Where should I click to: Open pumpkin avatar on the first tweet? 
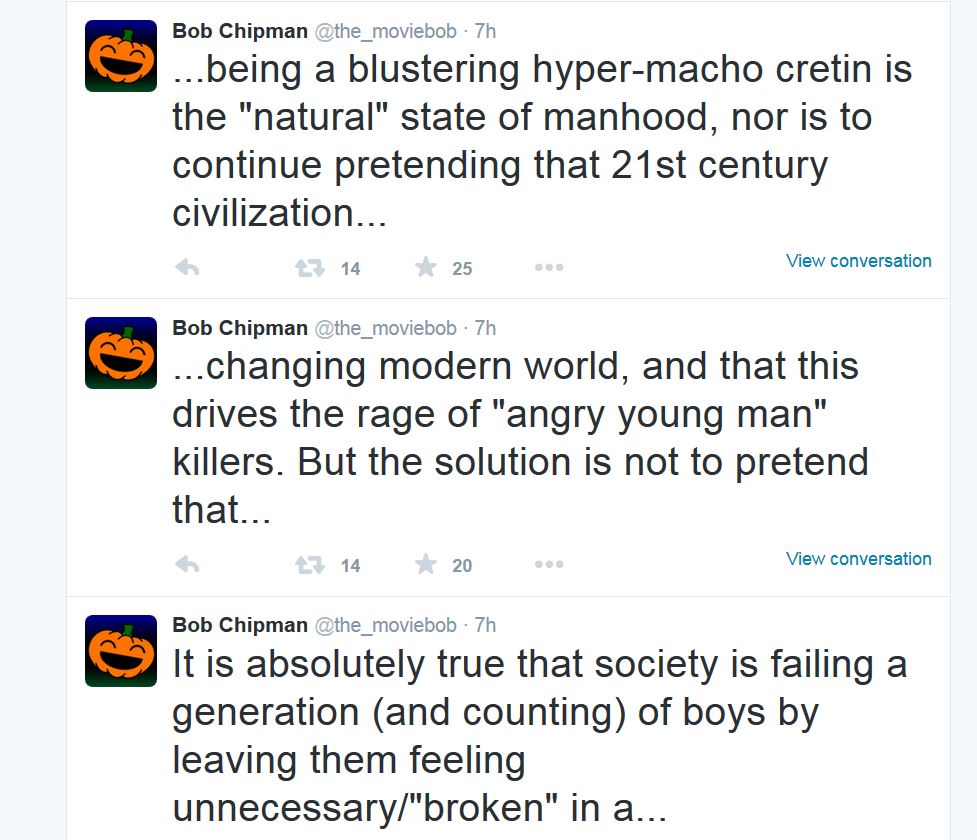(121, 56)
